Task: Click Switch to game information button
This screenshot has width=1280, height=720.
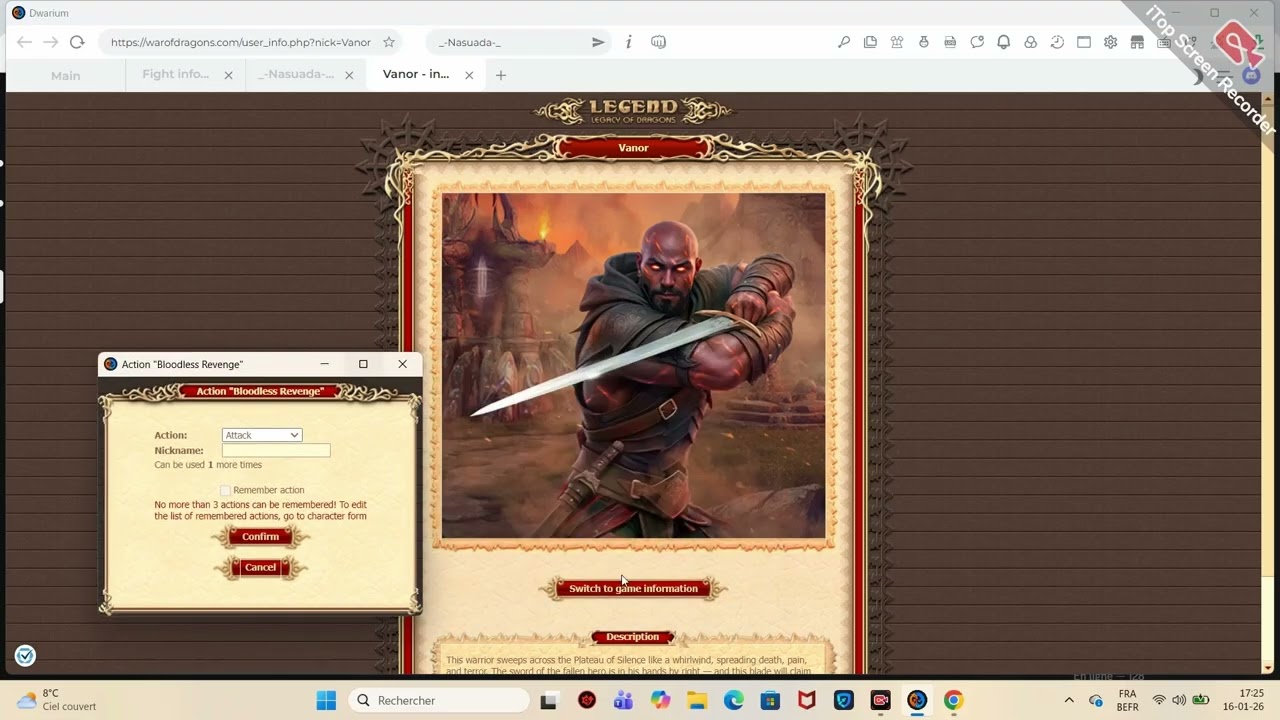Action: point(633,588)
